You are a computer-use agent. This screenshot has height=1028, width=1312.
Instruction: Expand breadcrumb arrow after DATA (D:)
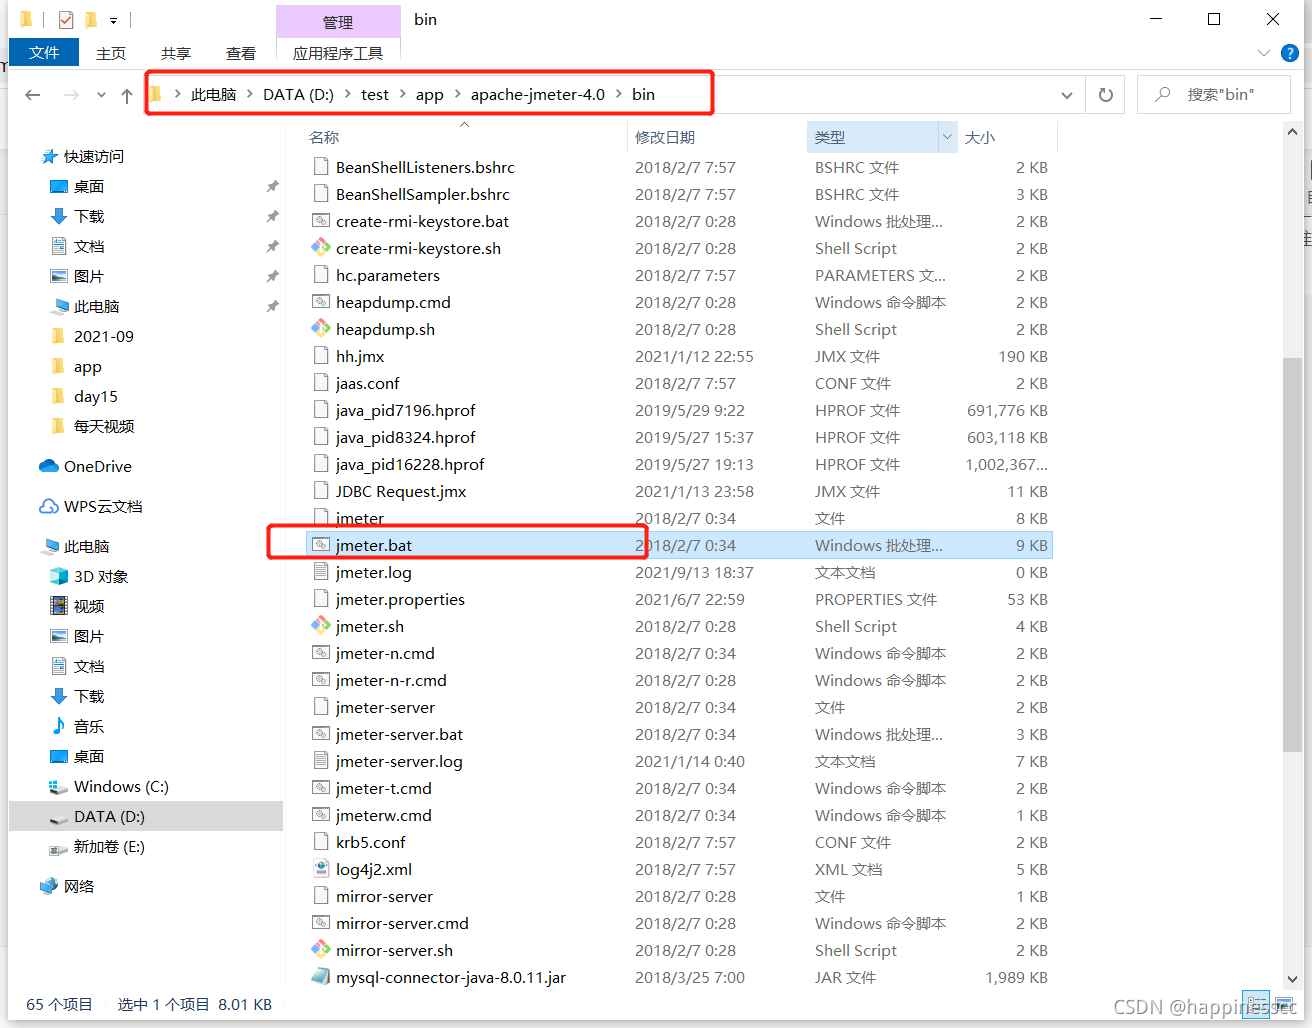click(x=348, y=94)
